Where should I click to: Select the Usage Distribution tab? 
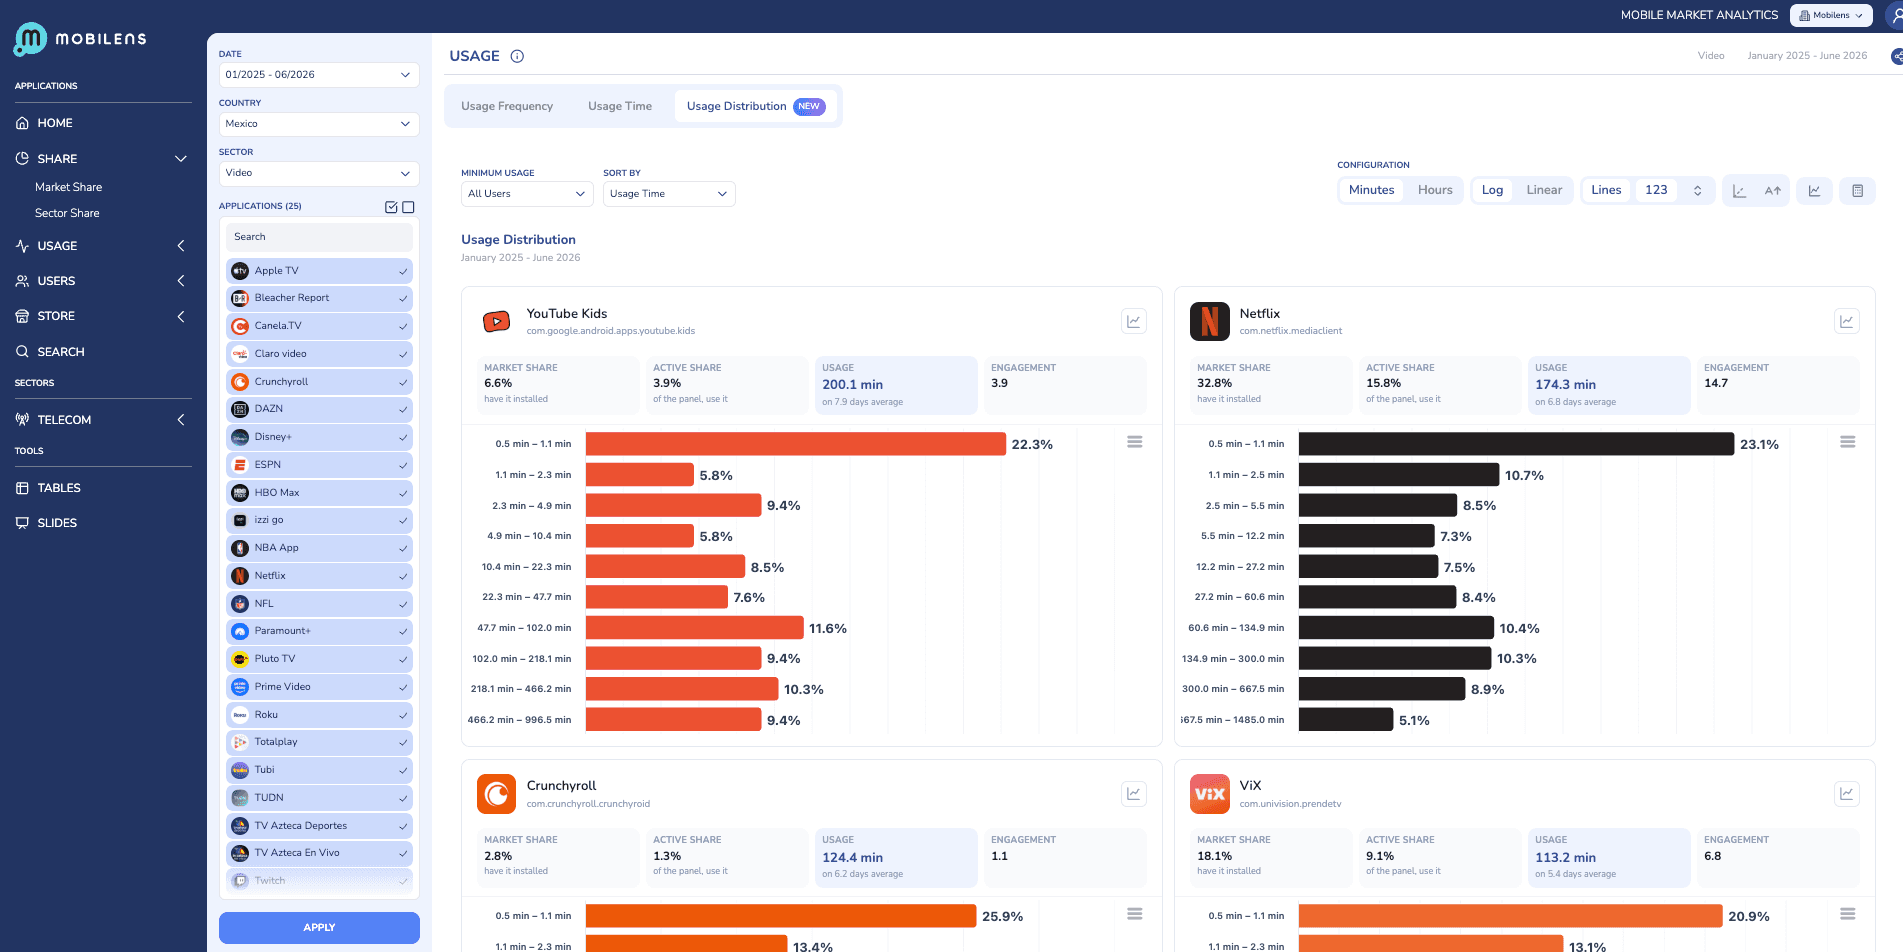click(756, 106)
